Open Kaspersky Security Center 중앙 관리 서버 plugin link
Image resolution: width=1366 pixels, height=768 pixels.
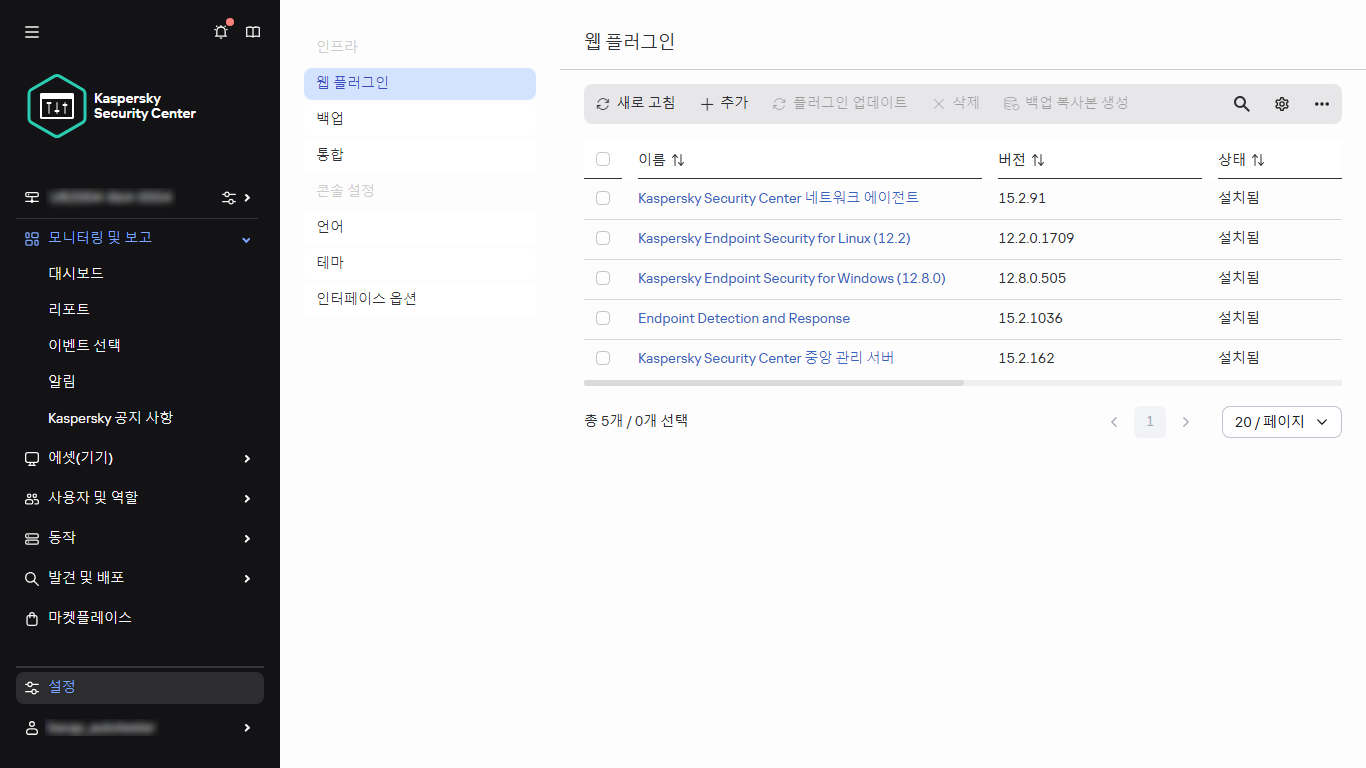point(765,358)
